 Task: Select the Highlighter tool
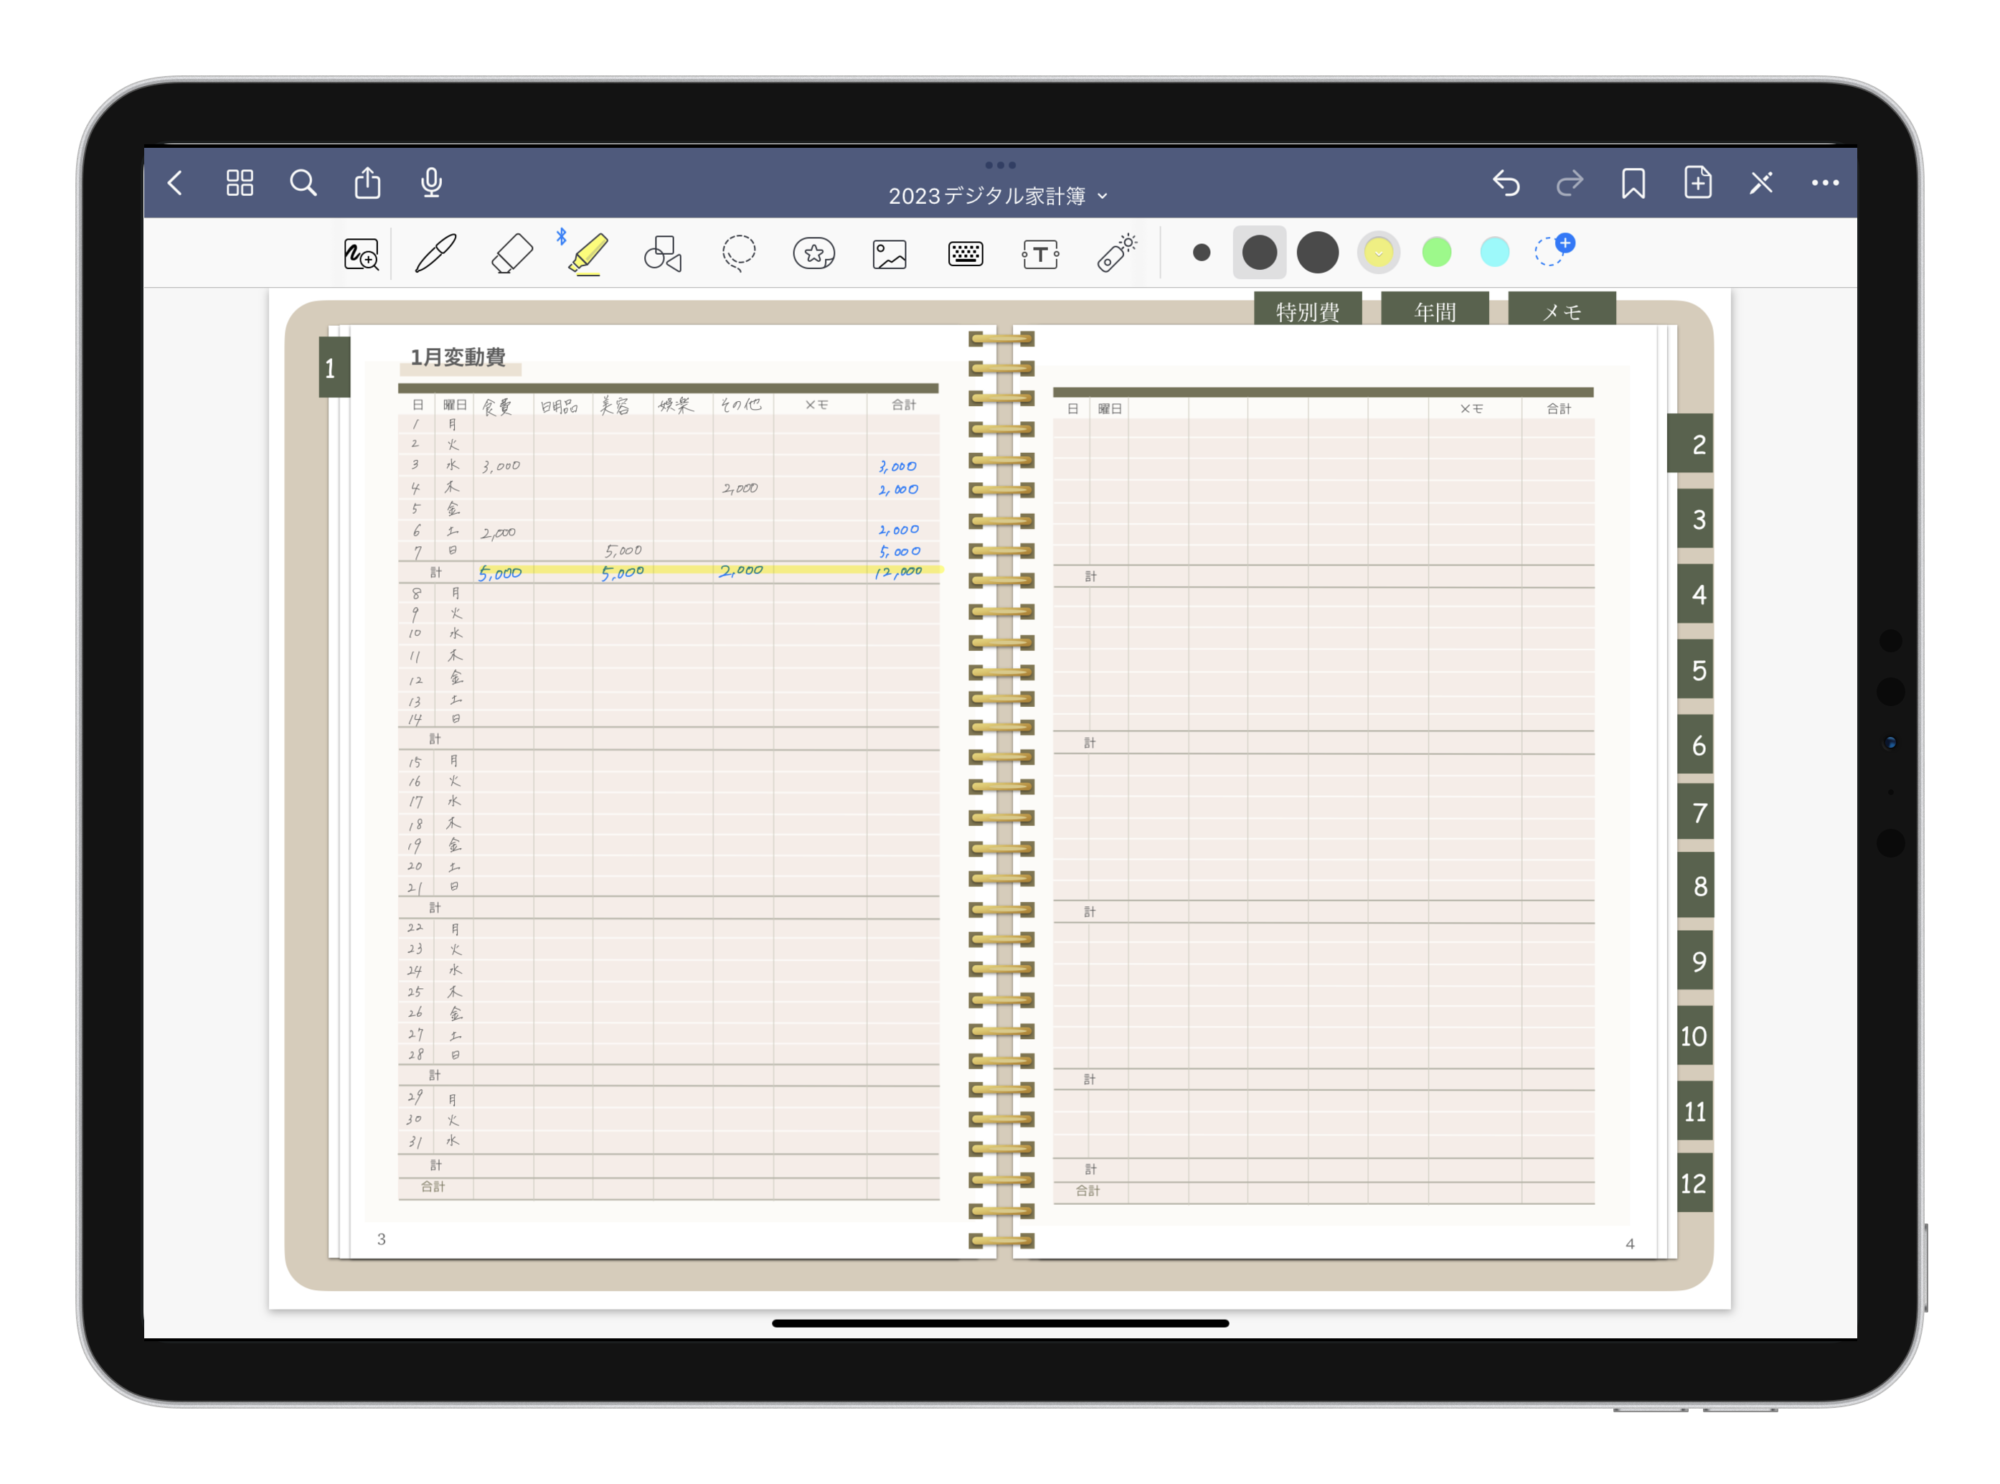coord(588,254)
